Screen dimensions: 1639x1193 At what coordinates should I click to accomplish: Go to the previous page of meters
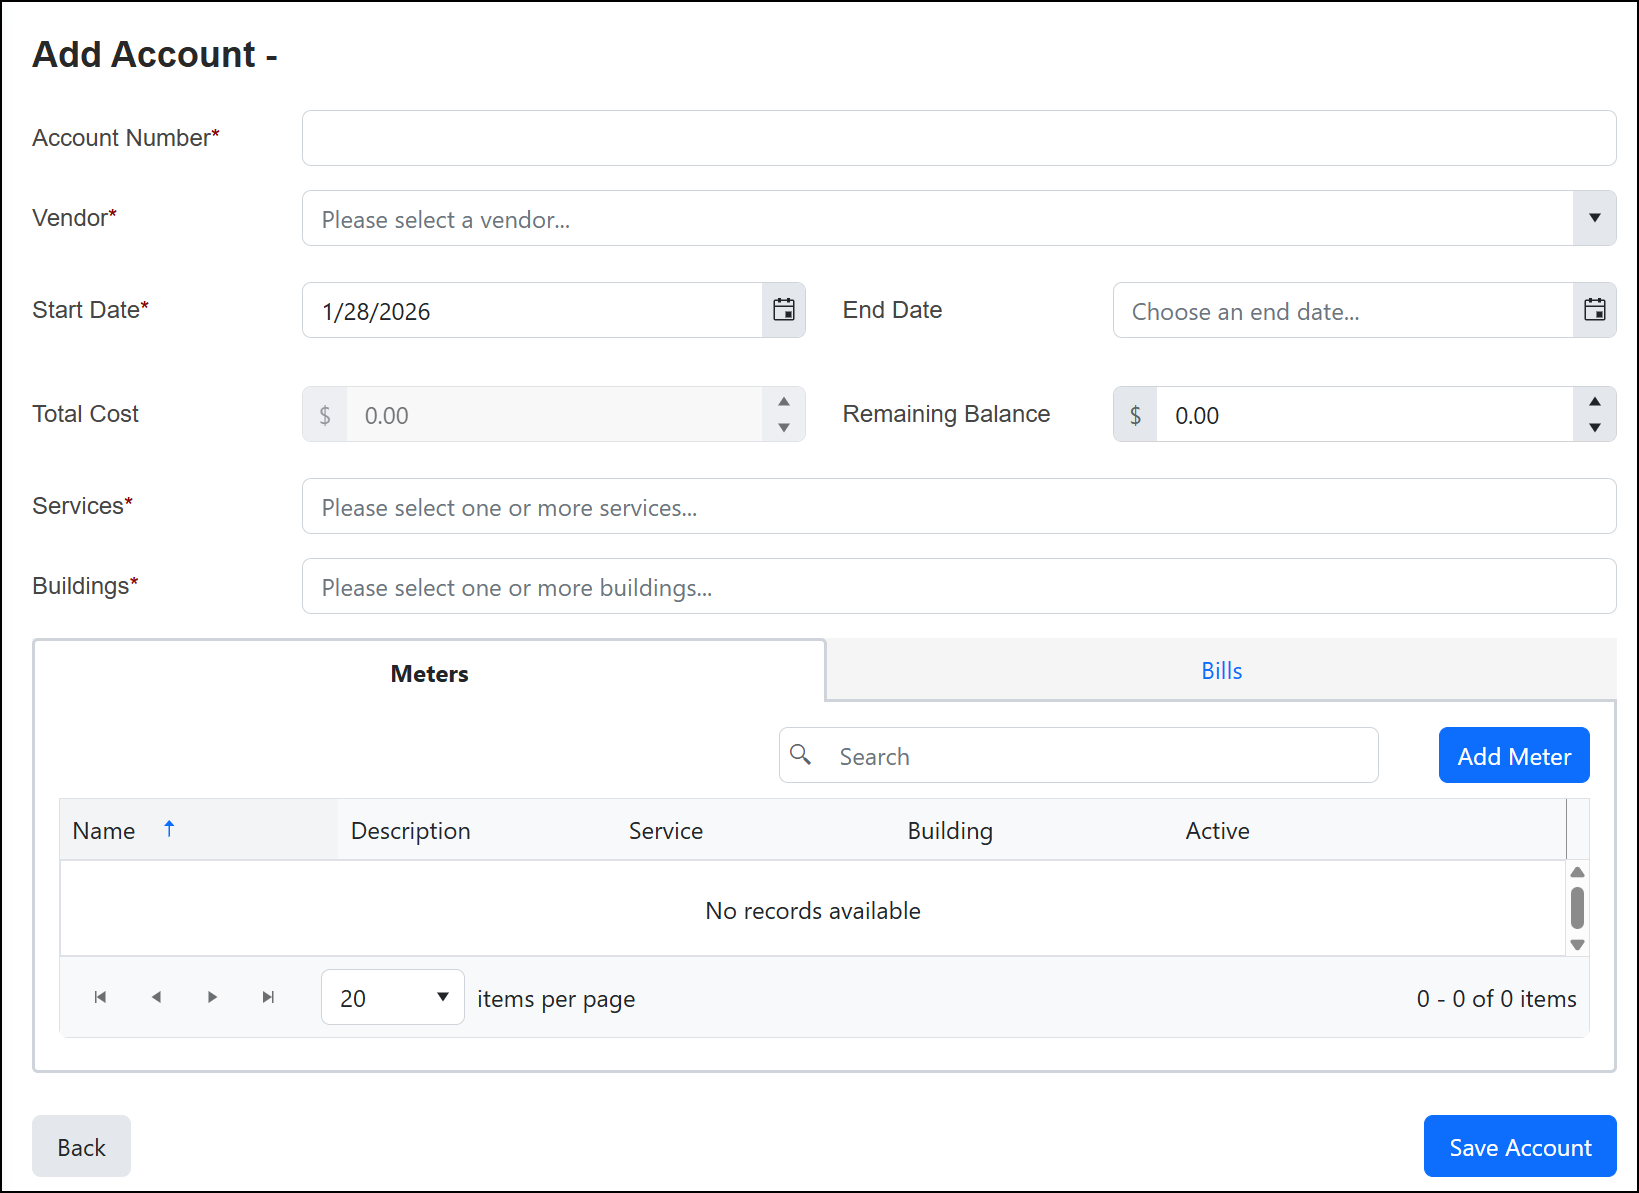pos(156,997)
